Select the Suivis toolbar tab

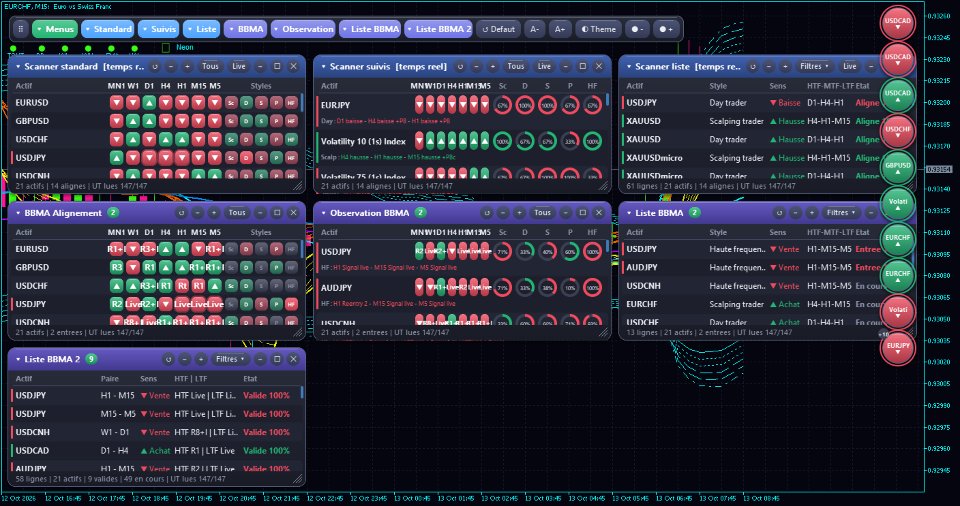coord(159,29)
